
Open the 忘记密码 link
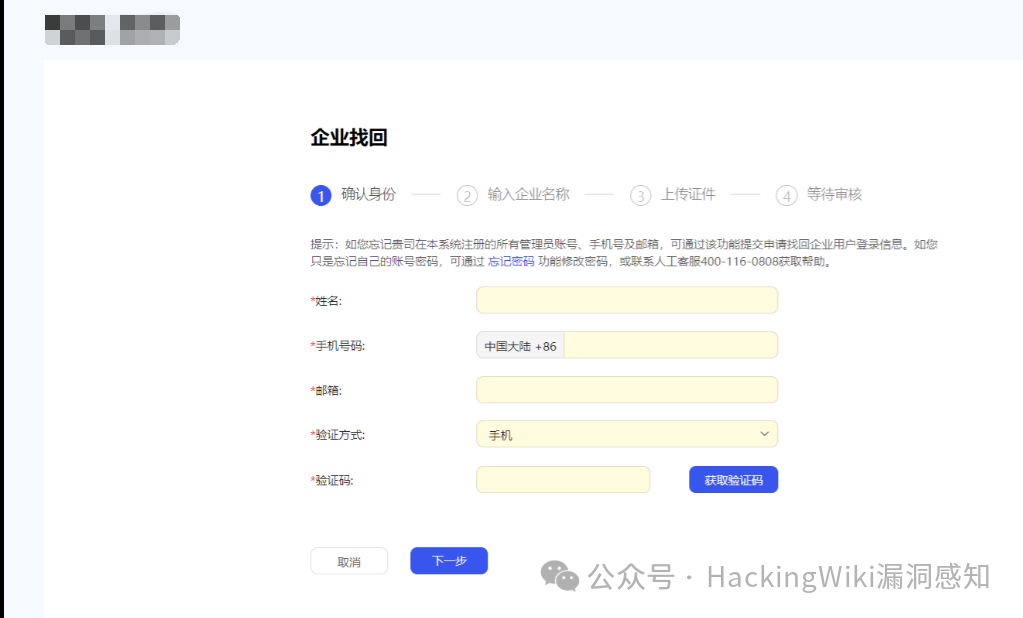coord(511,261)
